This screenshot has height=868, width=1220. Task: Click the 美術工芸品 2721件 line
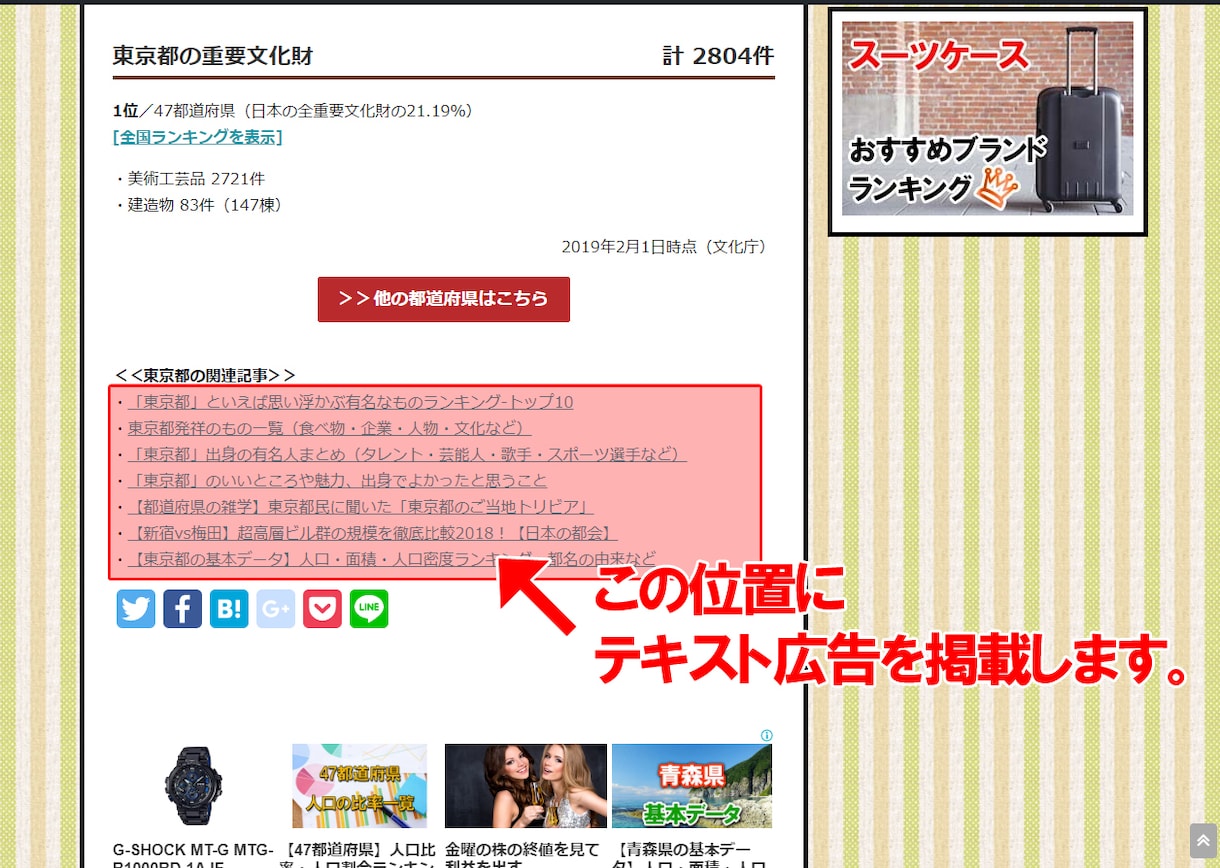coord(190,179)
